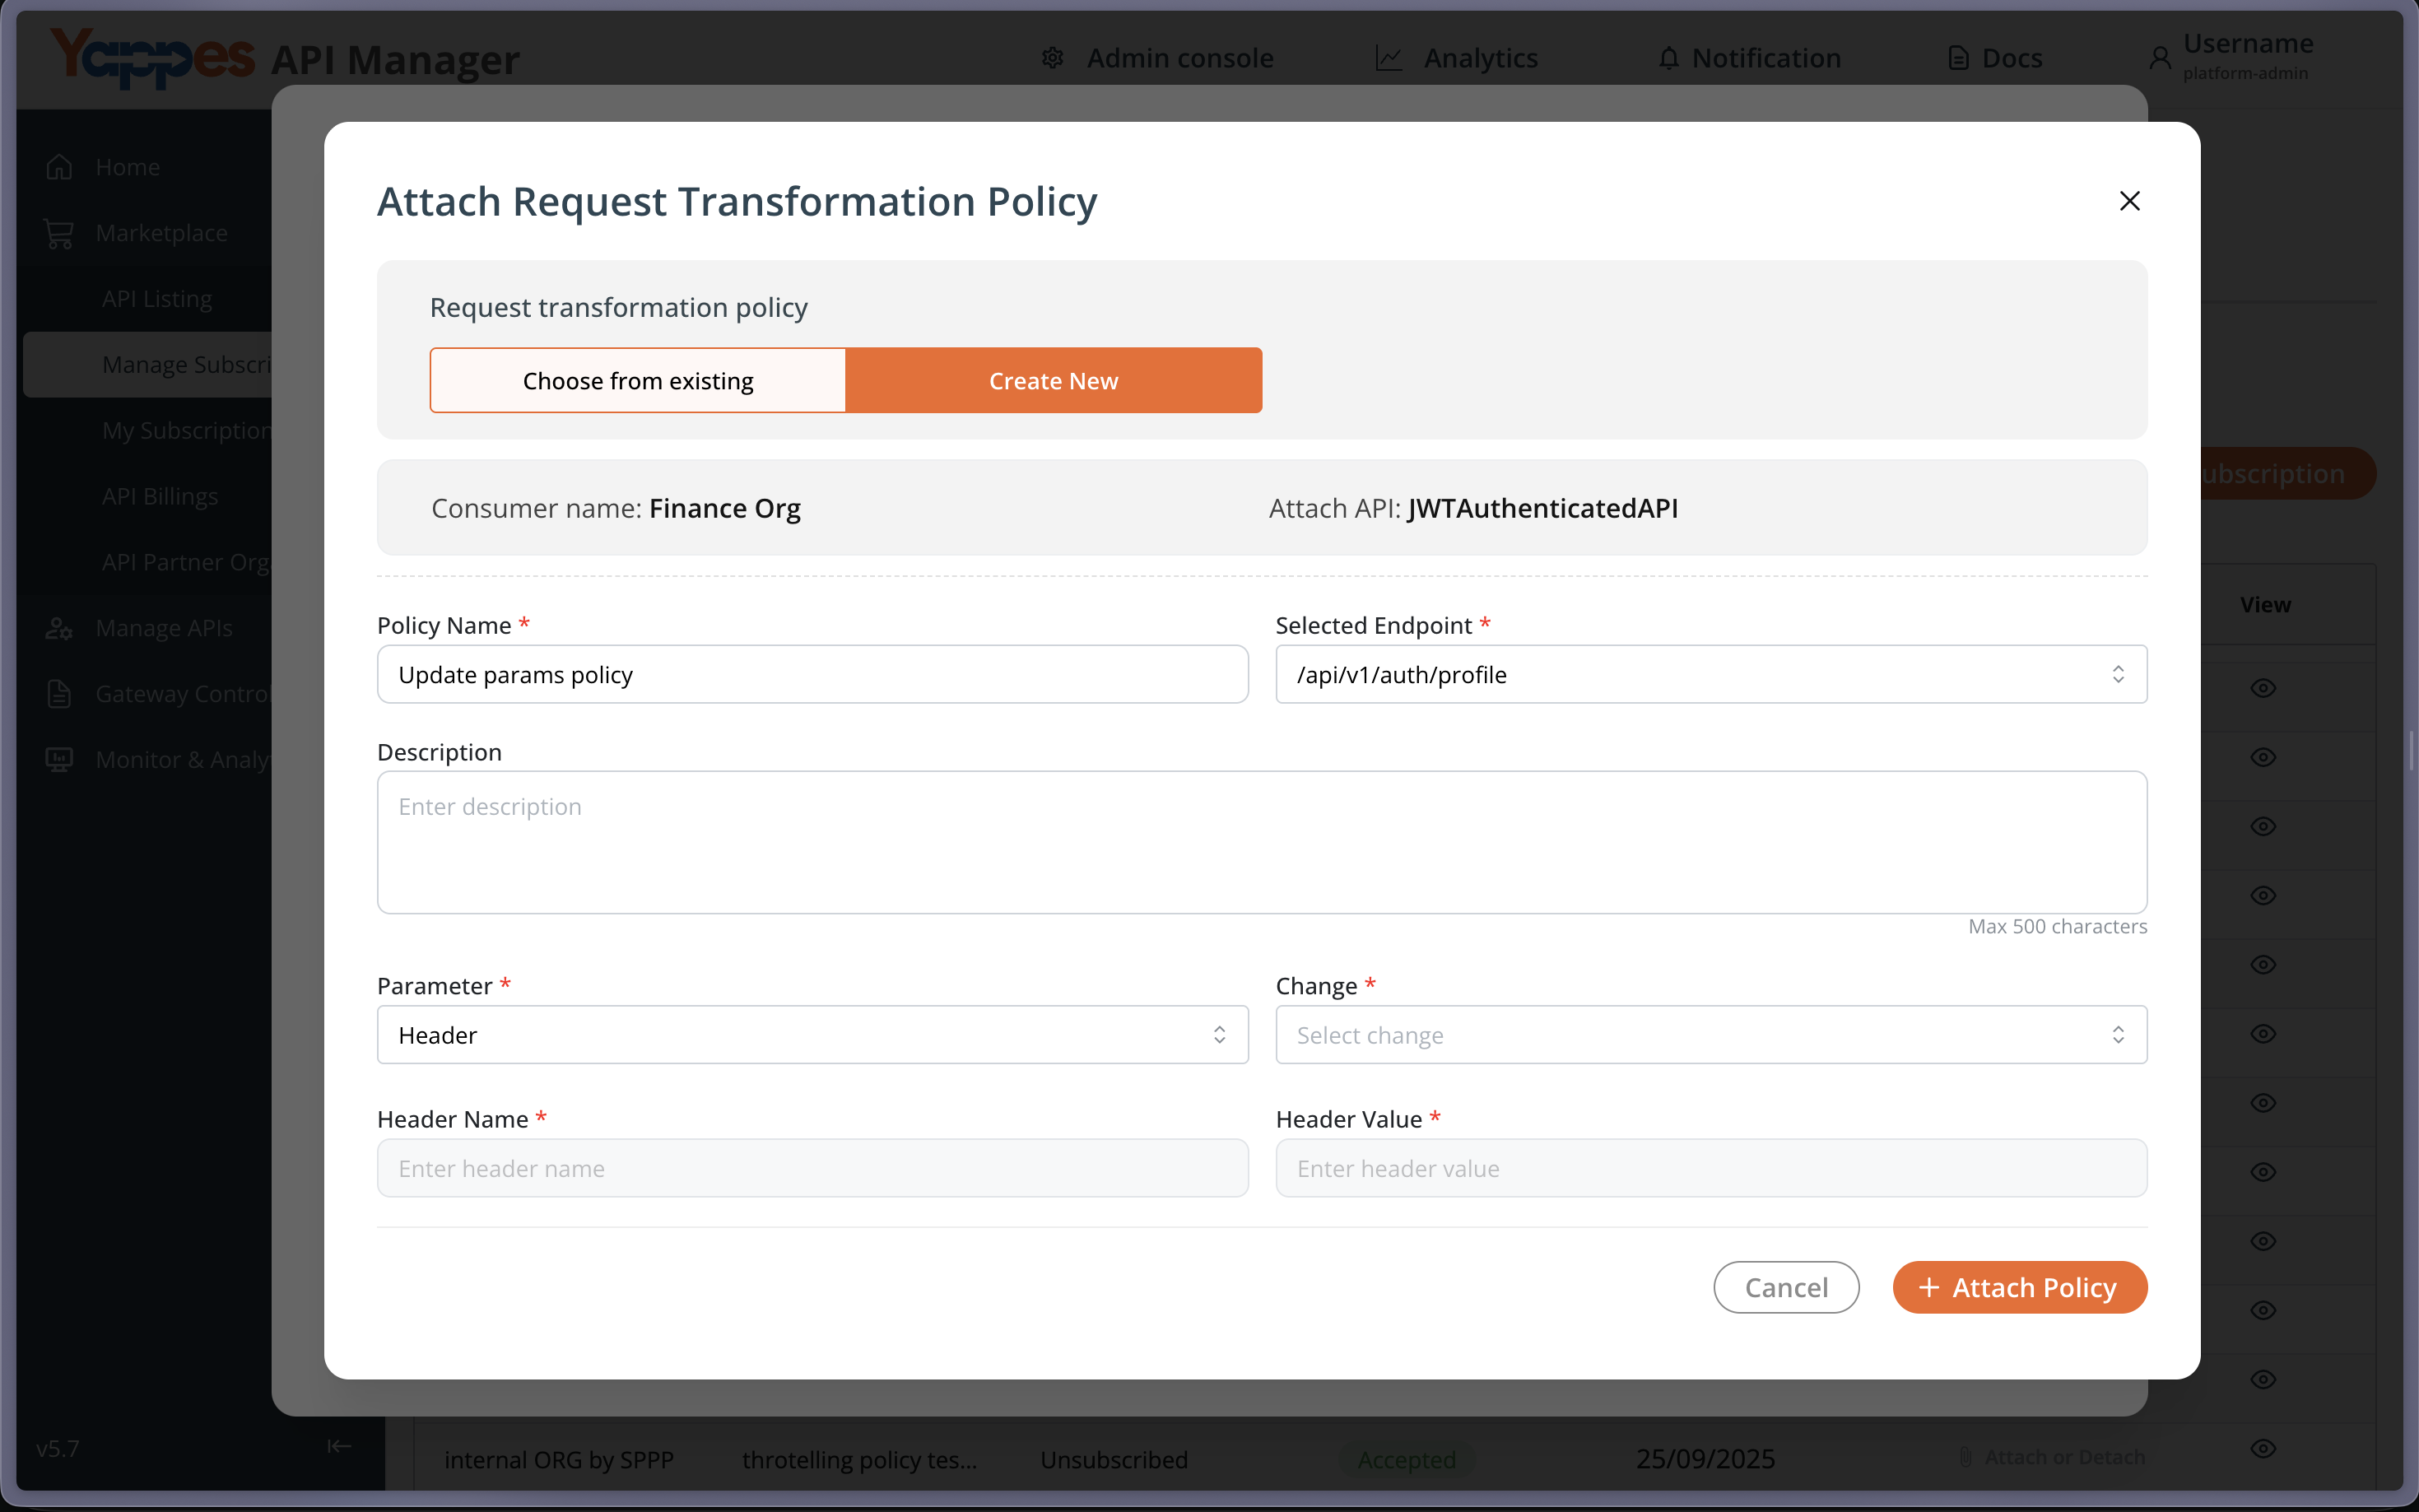
Task: Open the Parameter dropdown showing Header
Action: pyautogui.click(x=812, y=1034)
